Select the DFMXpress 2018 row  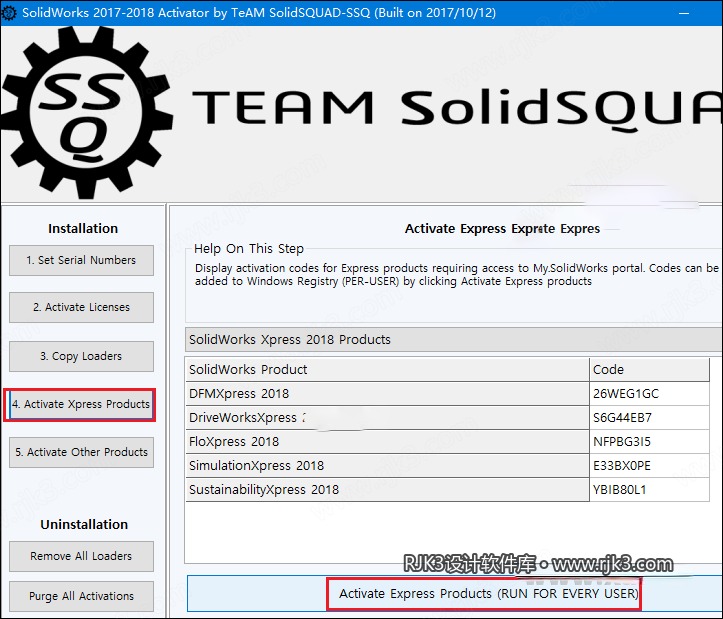point(447,393)
